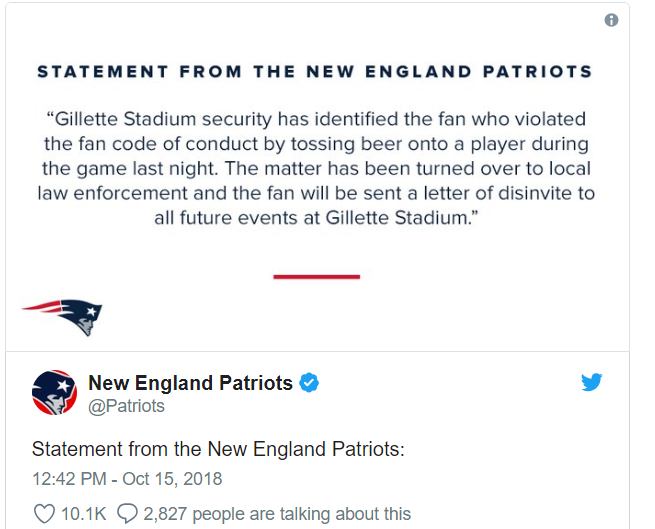This screenshot has width=655, height=529.
Task: Click the 10.1K likes count
Action: (x=84, y=514)
